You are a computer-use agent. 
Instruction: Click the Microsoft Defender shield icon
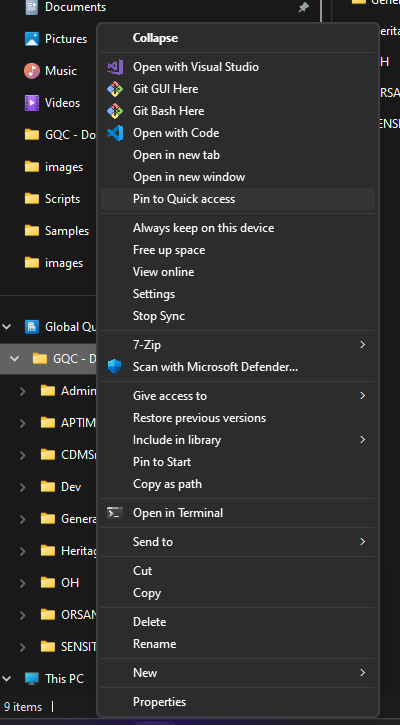click(x=115, y=367)
